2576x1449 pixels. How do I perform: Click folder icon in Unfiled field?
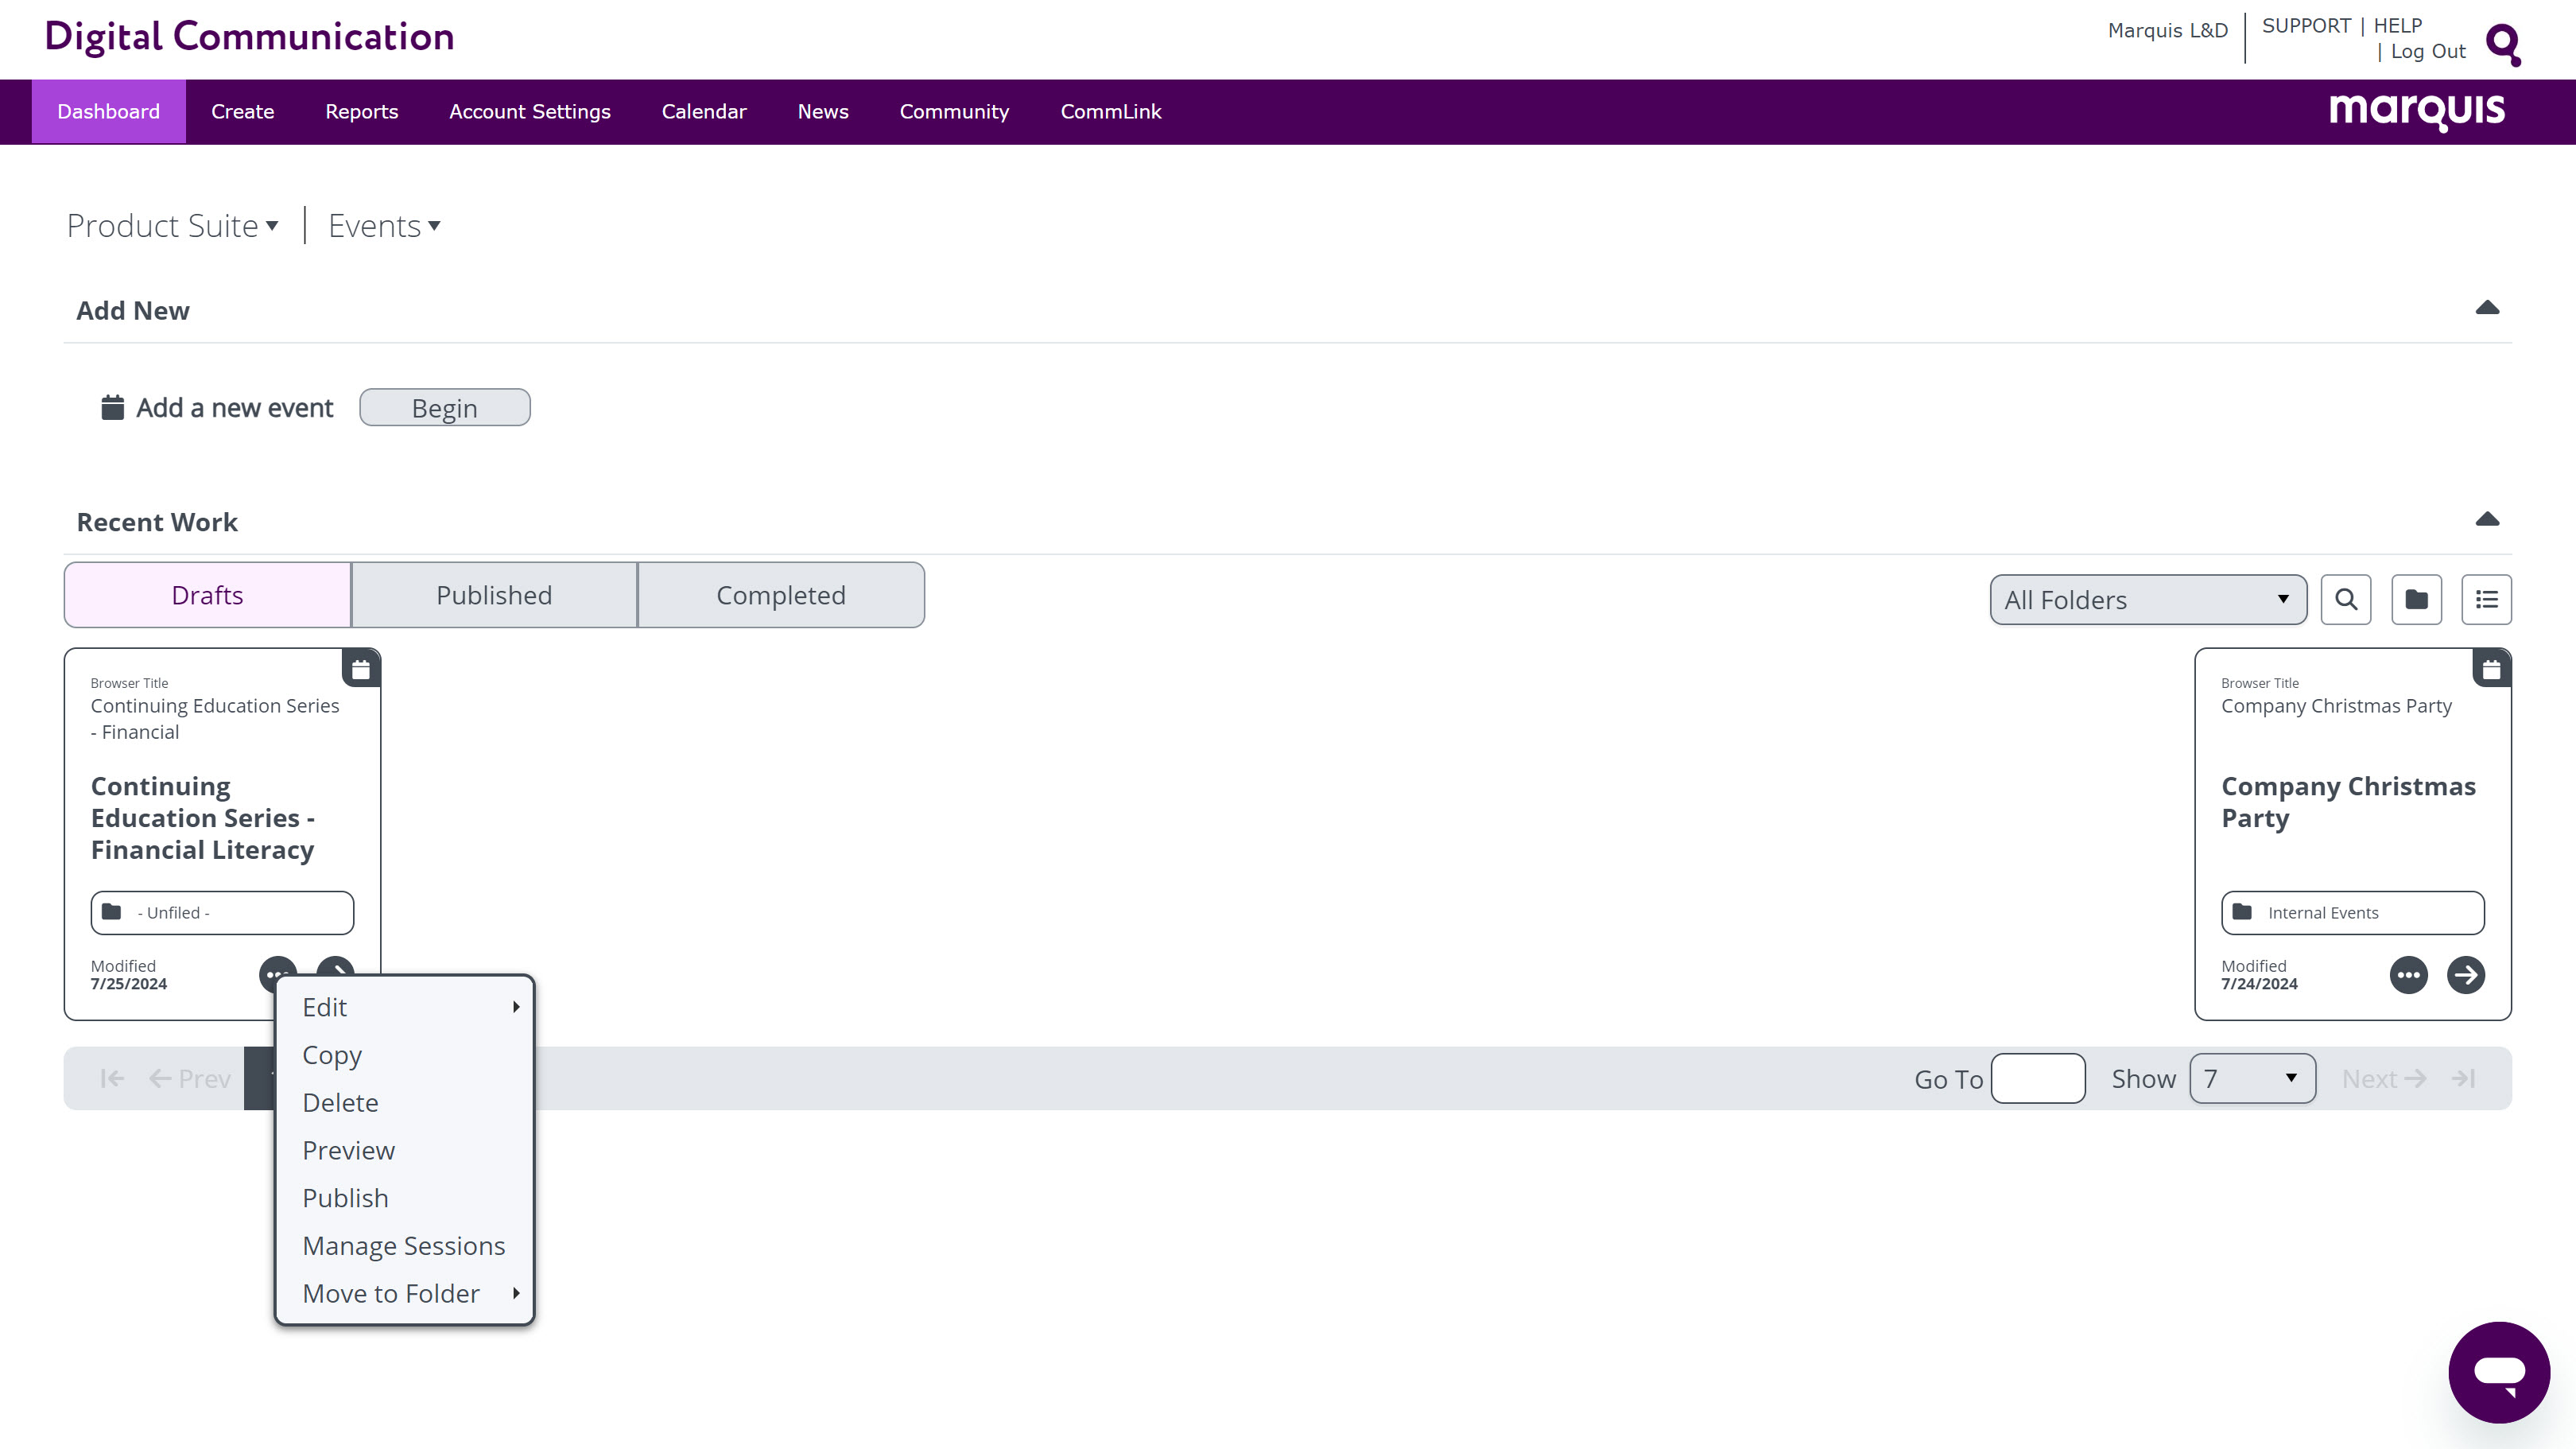[x=112, y=912]
